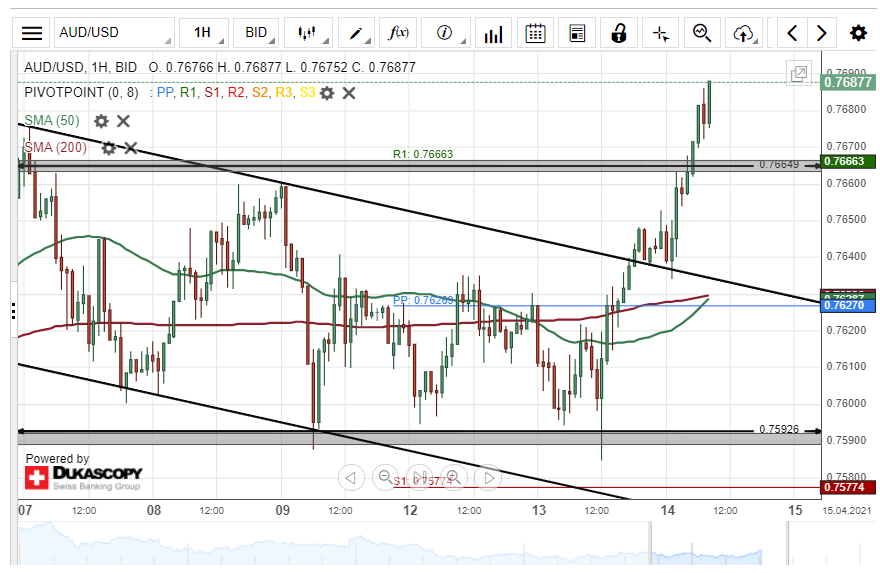Open the AUD/USD instrument selector

click(114, 33)
